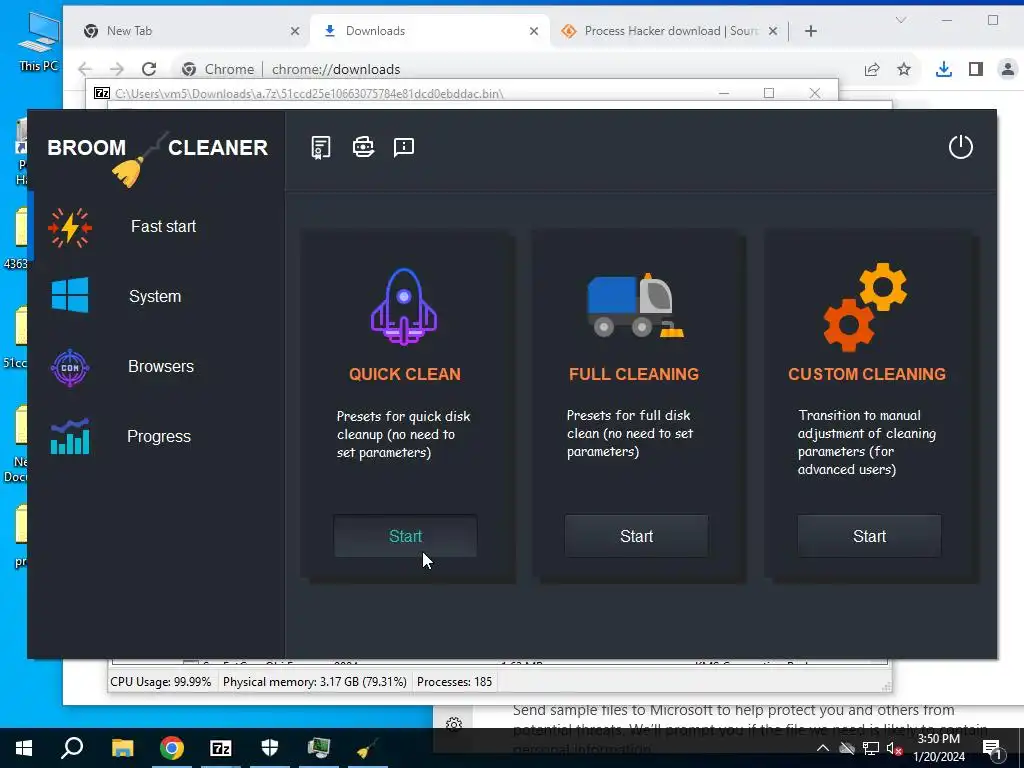Start the Custom Cleaning option

pos(869,536)
